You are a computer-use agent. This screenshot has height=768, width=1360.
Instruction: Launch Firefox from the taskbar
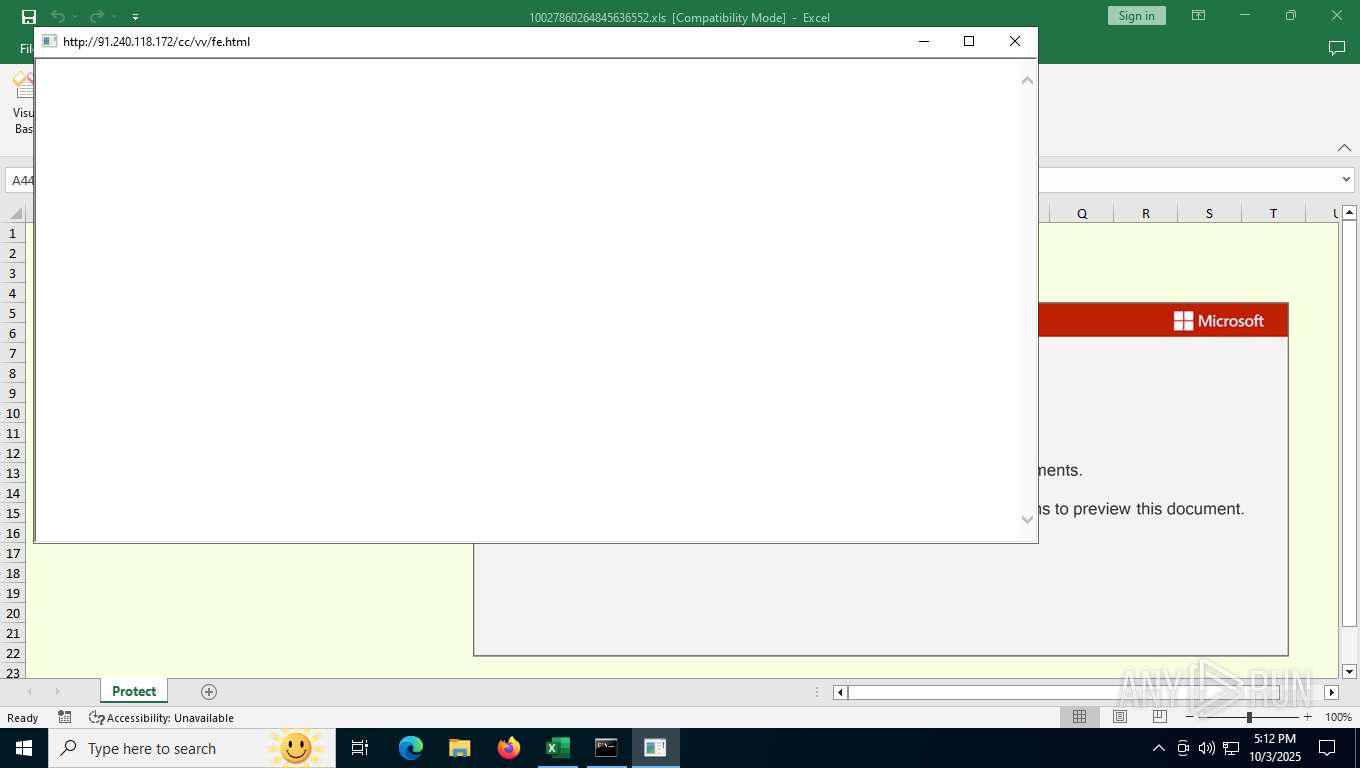pyautogui.click(x=509, y=748)
